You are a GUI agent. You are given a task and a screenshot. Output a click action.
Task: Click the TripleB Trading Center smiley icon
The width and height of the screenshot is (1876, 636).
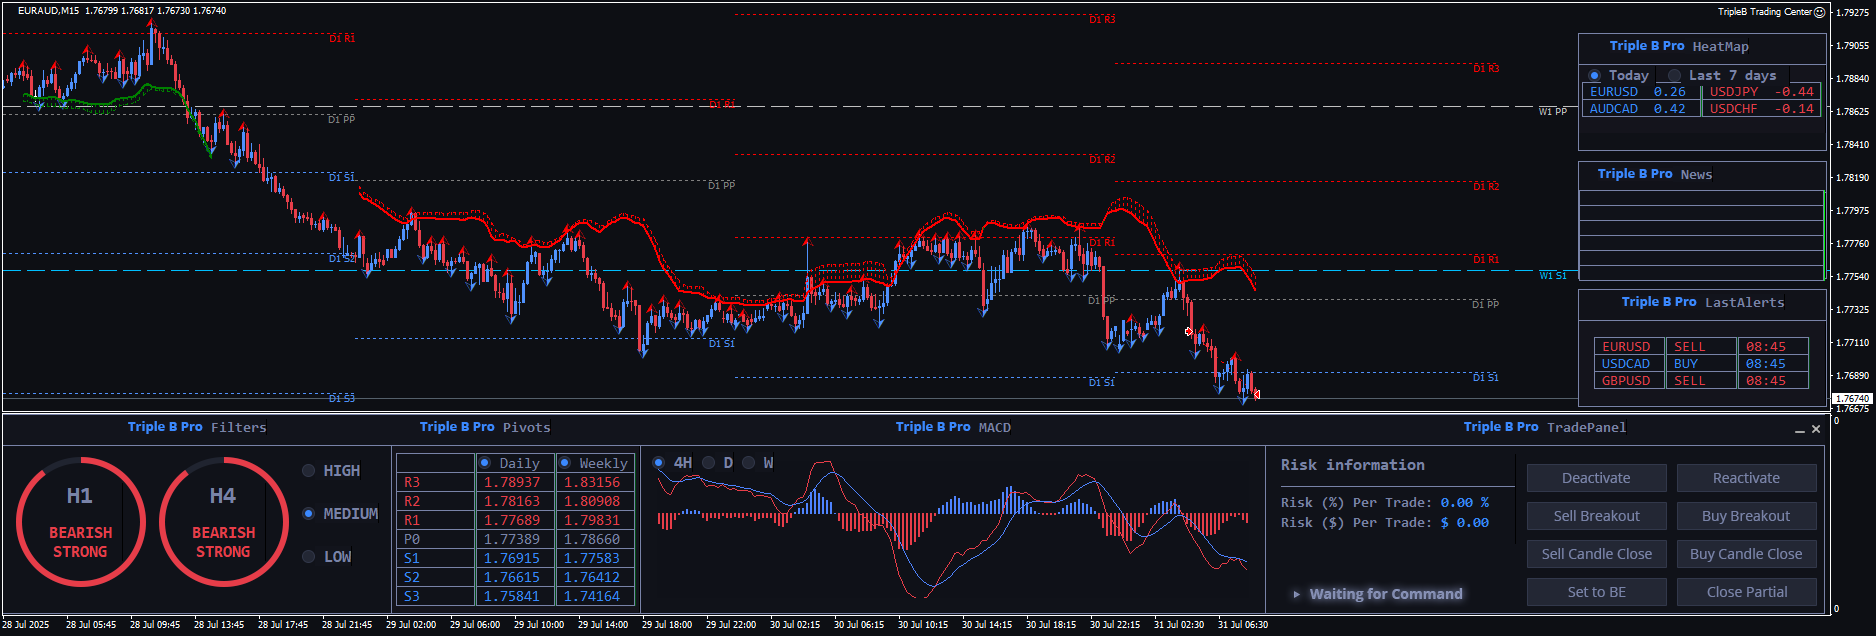(1819, 12)
